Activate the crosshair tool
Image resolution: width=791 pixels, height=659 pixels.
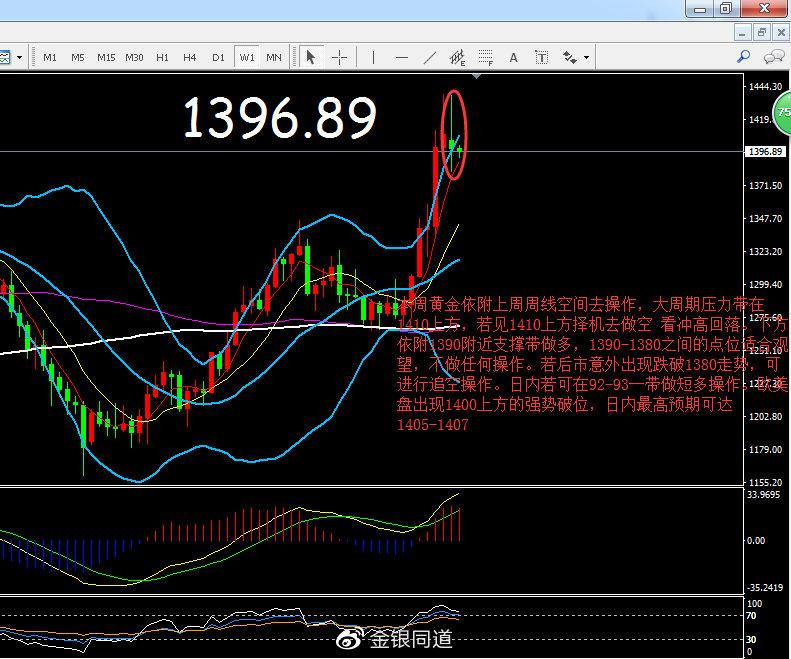point(340,58)
